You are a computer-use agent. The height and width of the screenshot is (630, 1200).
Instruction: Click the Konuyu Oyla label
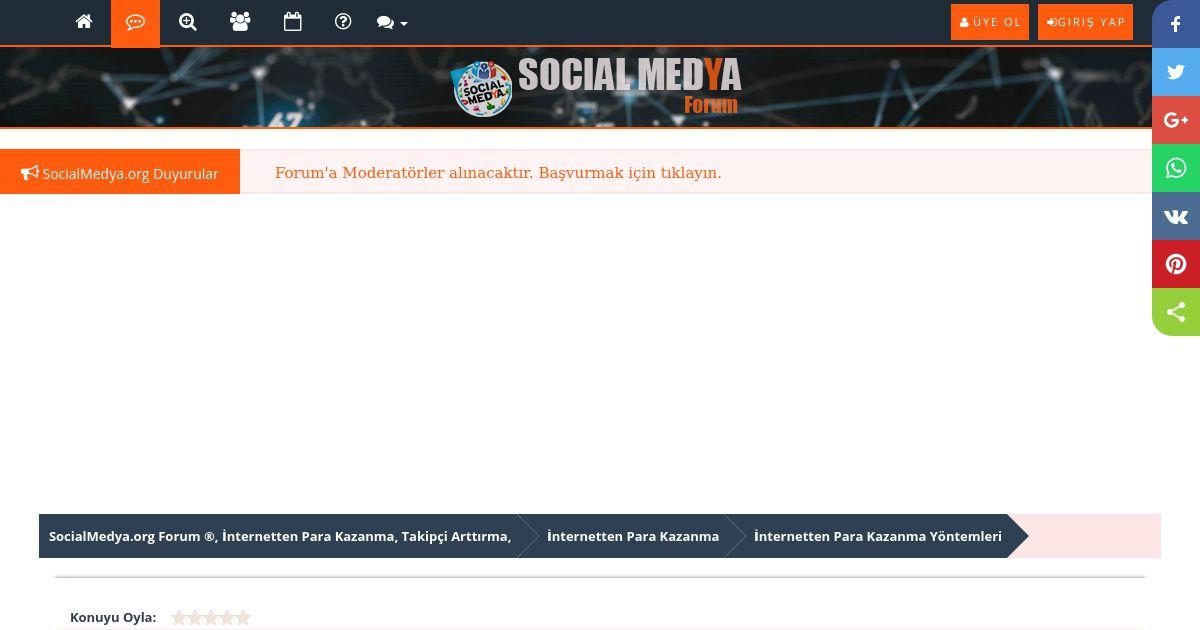click(x=113, y=617)
